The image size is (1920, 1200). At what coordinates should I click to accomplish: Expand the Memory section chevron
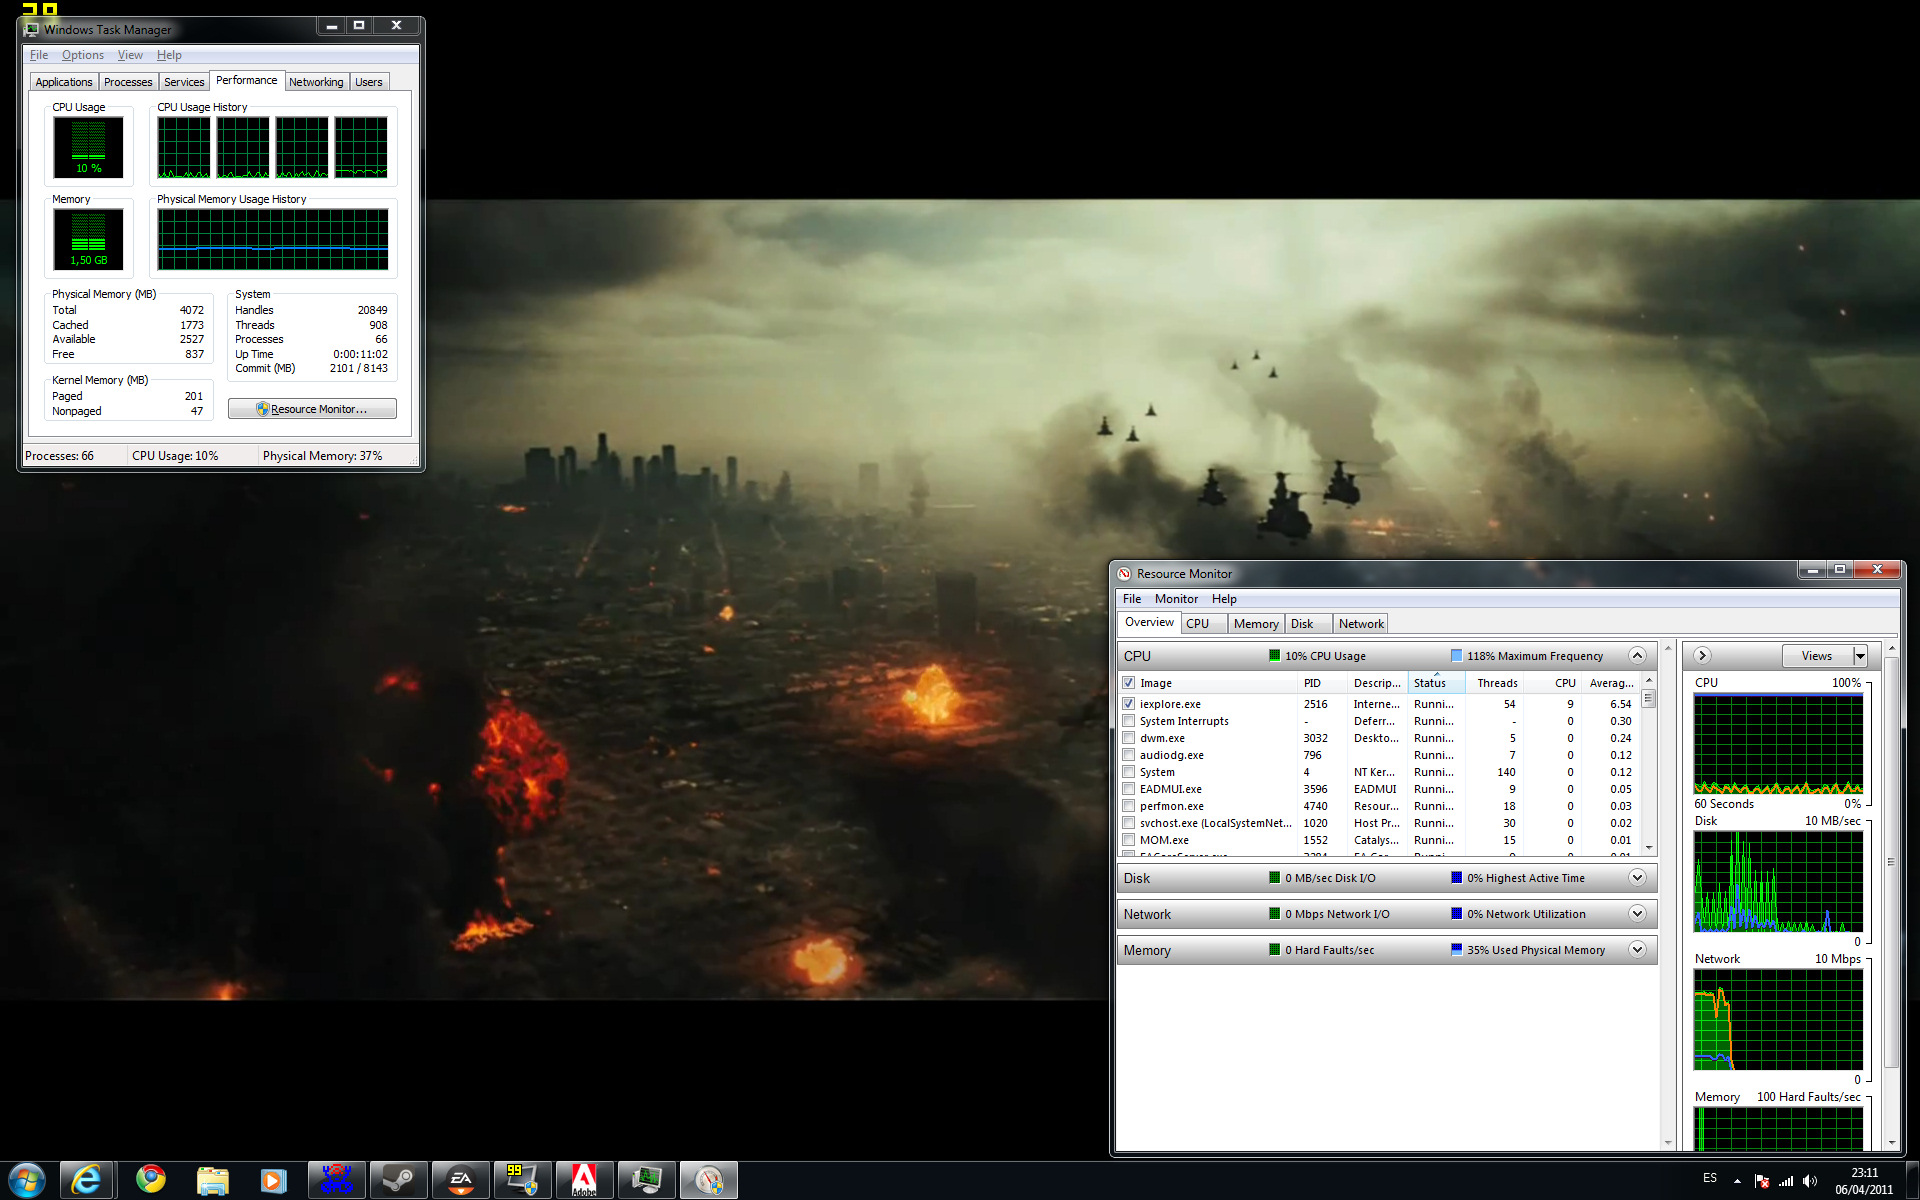coord(1637,950)
